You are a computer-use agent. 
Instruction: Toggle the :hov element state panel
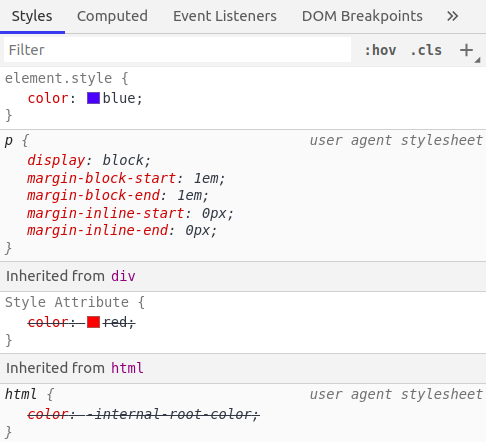[x=380, y=50]
